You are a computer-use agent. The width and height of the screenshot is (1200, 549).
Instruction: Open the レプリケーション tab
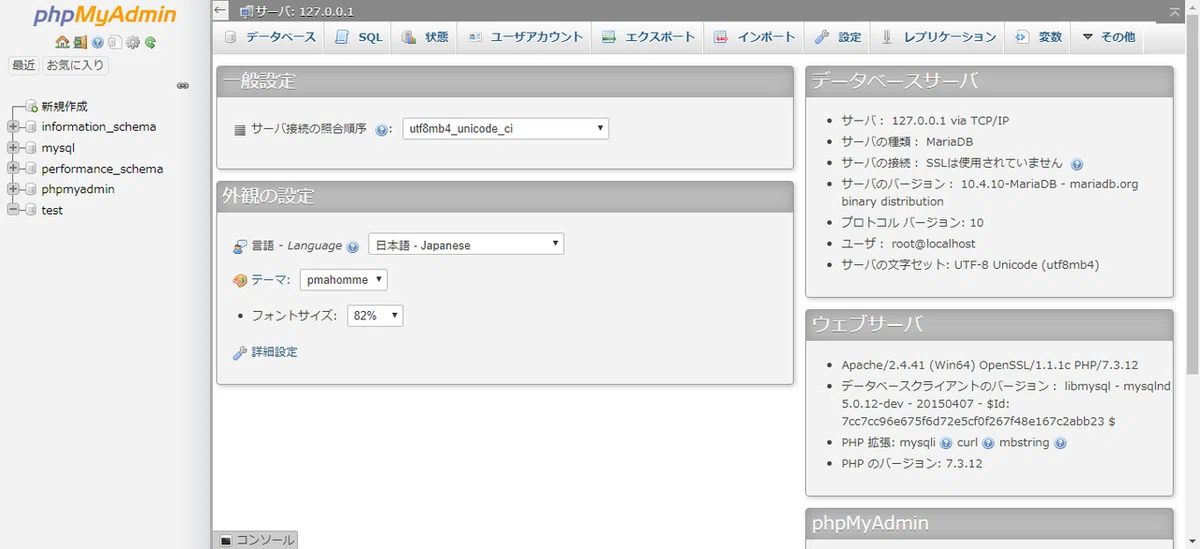[938, 37]
